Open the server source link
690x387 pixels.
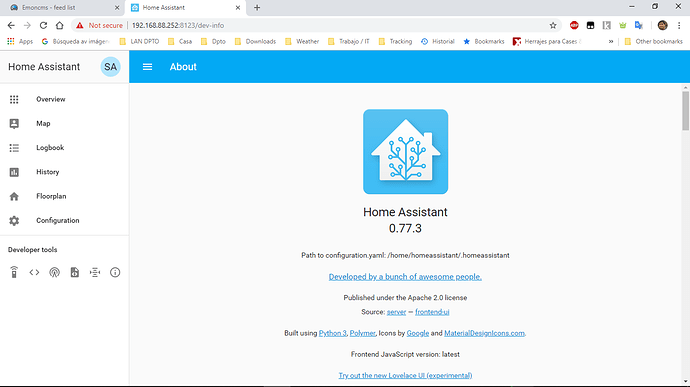[396, 312]
